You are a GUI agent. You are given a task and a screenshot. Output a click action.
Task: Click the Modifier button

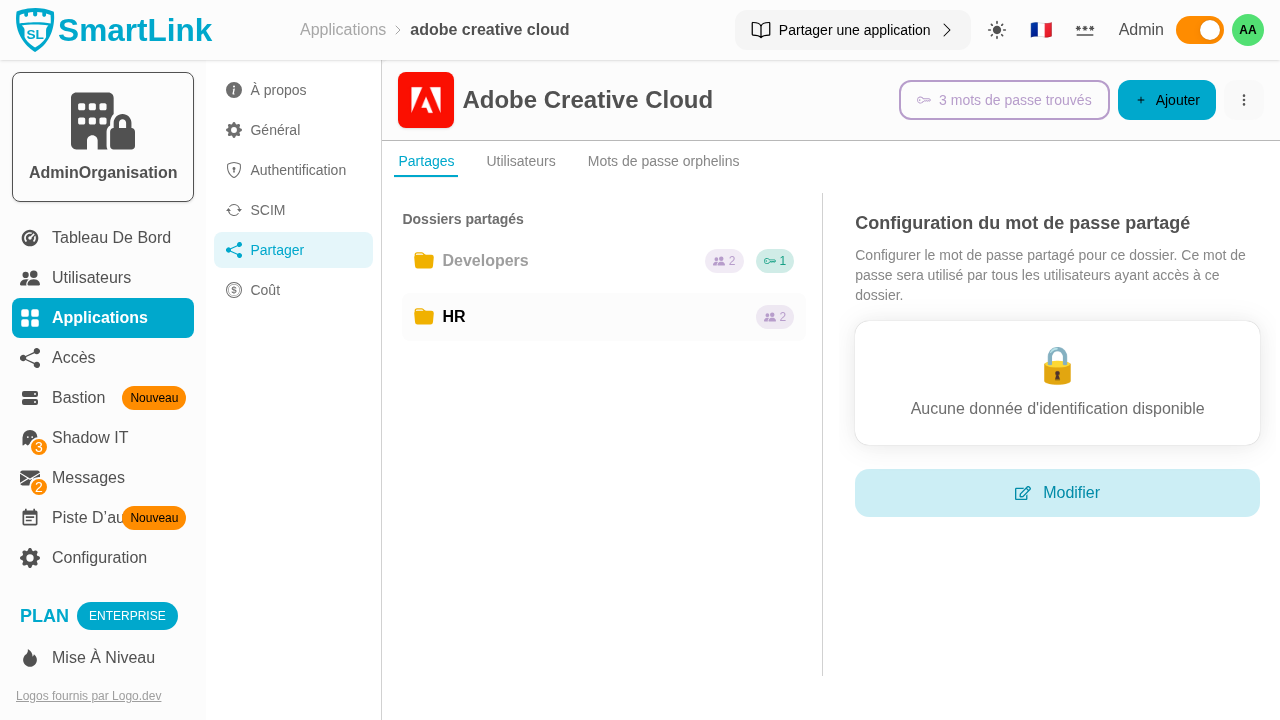point(1057,493)
